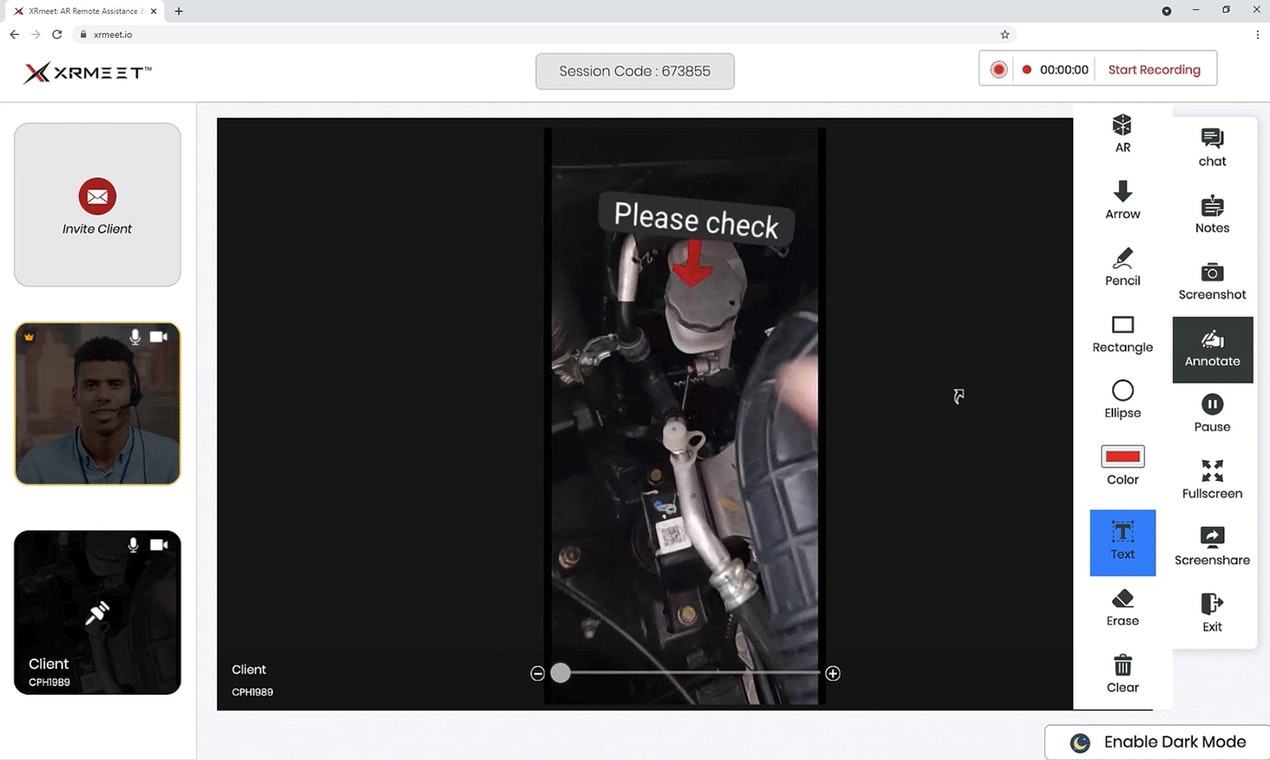Switch to Fullscreen view
Screen dimensions: 1270x760
click(1212, 480)
